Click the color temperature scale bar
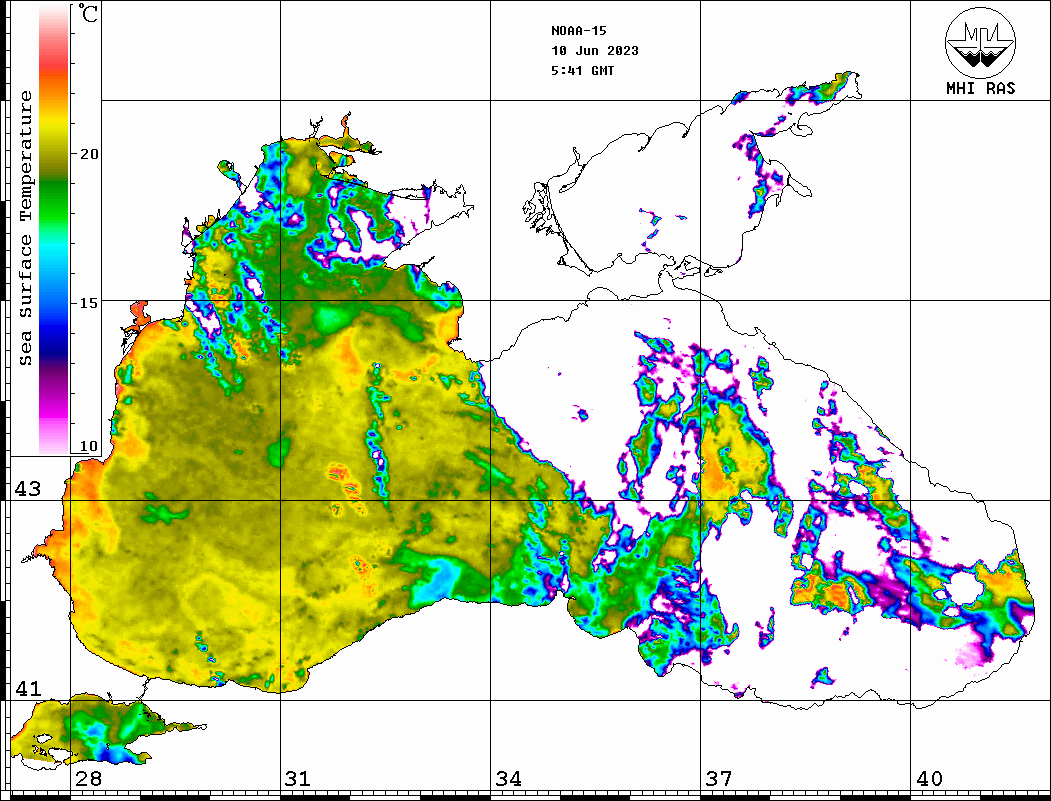The width and height of the screenshot is (1051, 801). 54,229
